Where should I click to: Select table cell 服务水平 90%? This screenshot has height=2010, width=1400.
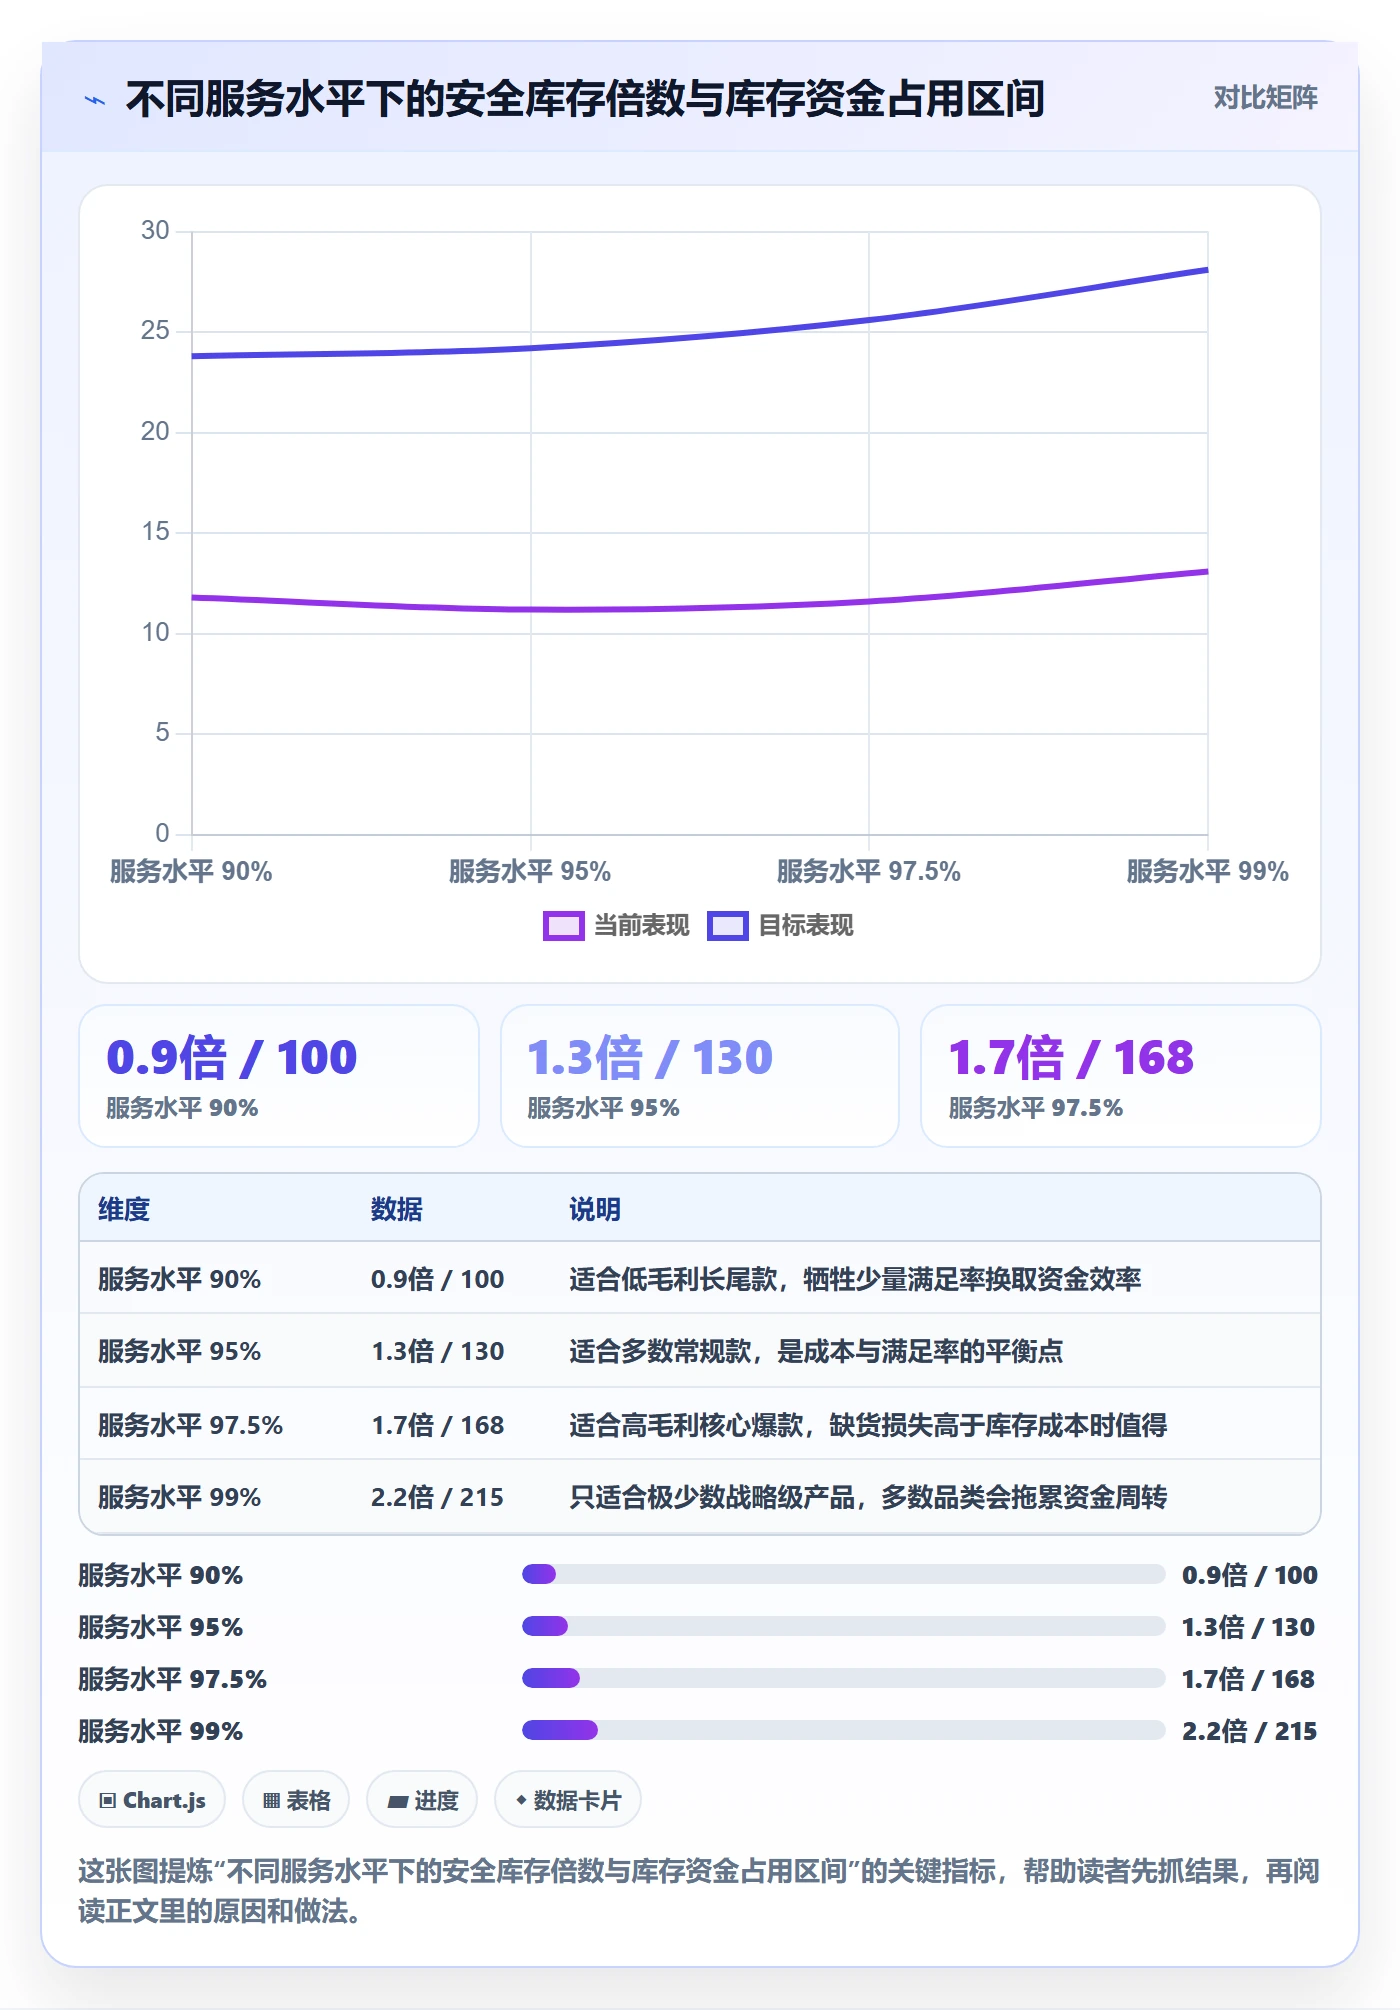coord(179,1279)
